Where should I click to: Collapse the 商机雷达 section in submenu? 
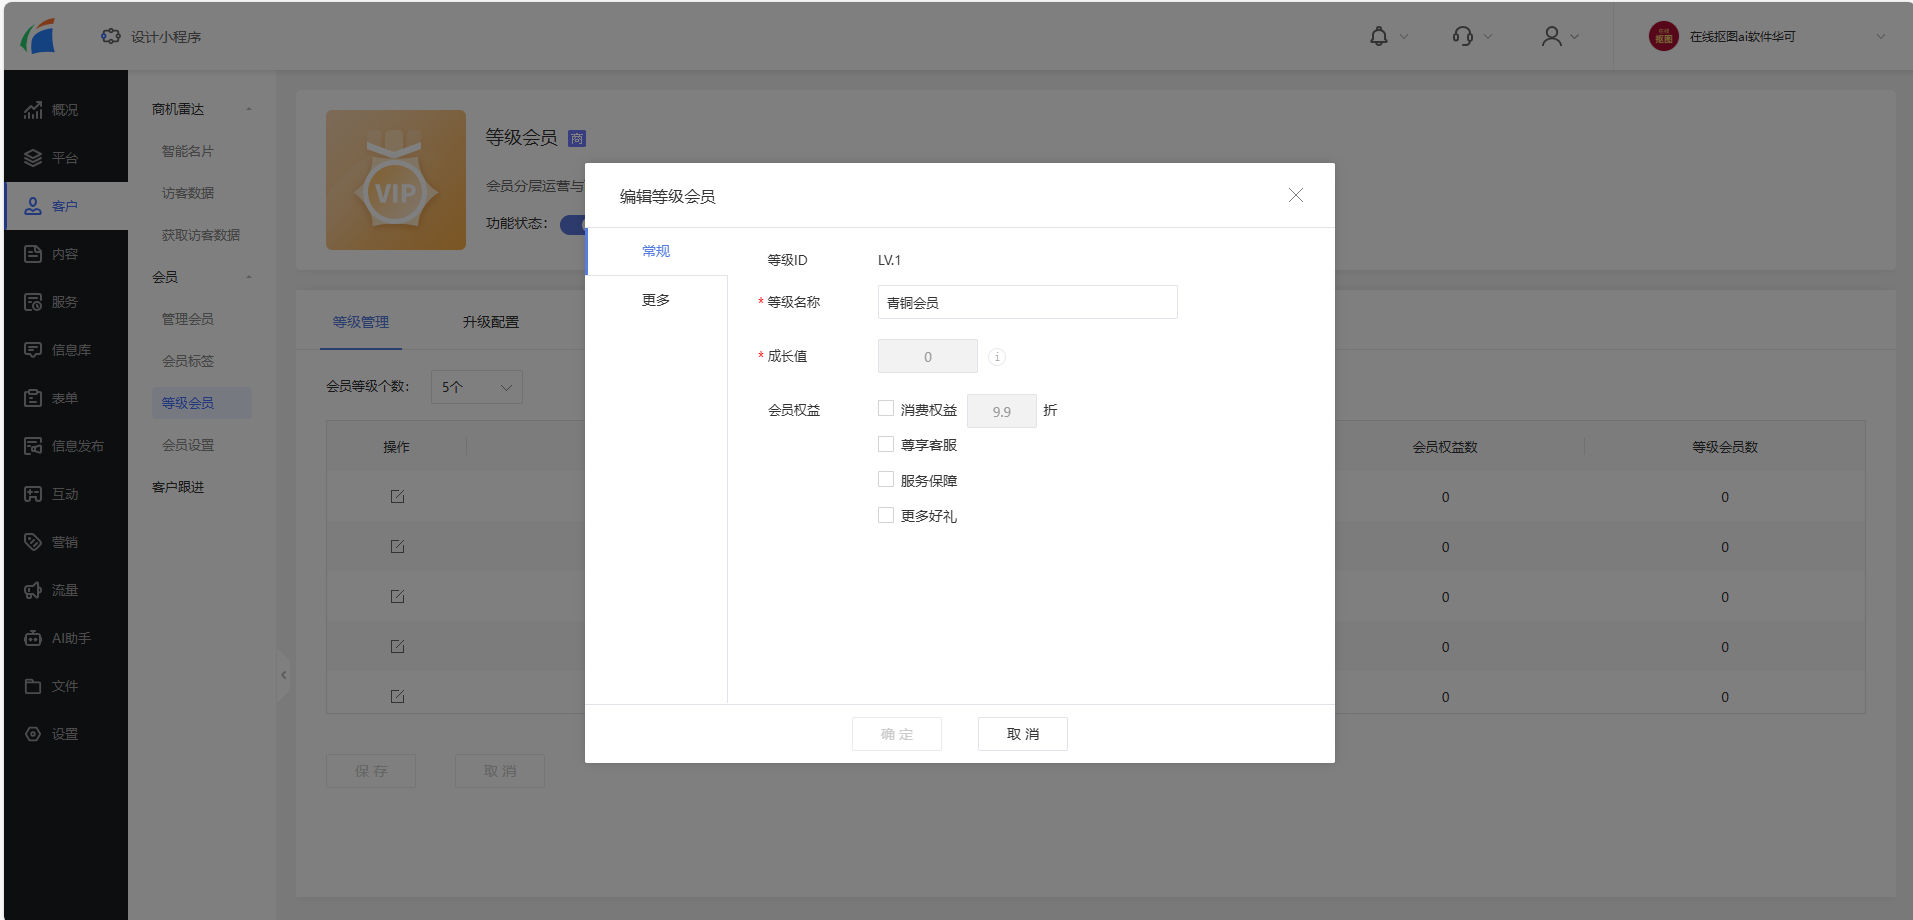(x=249, y=108)
